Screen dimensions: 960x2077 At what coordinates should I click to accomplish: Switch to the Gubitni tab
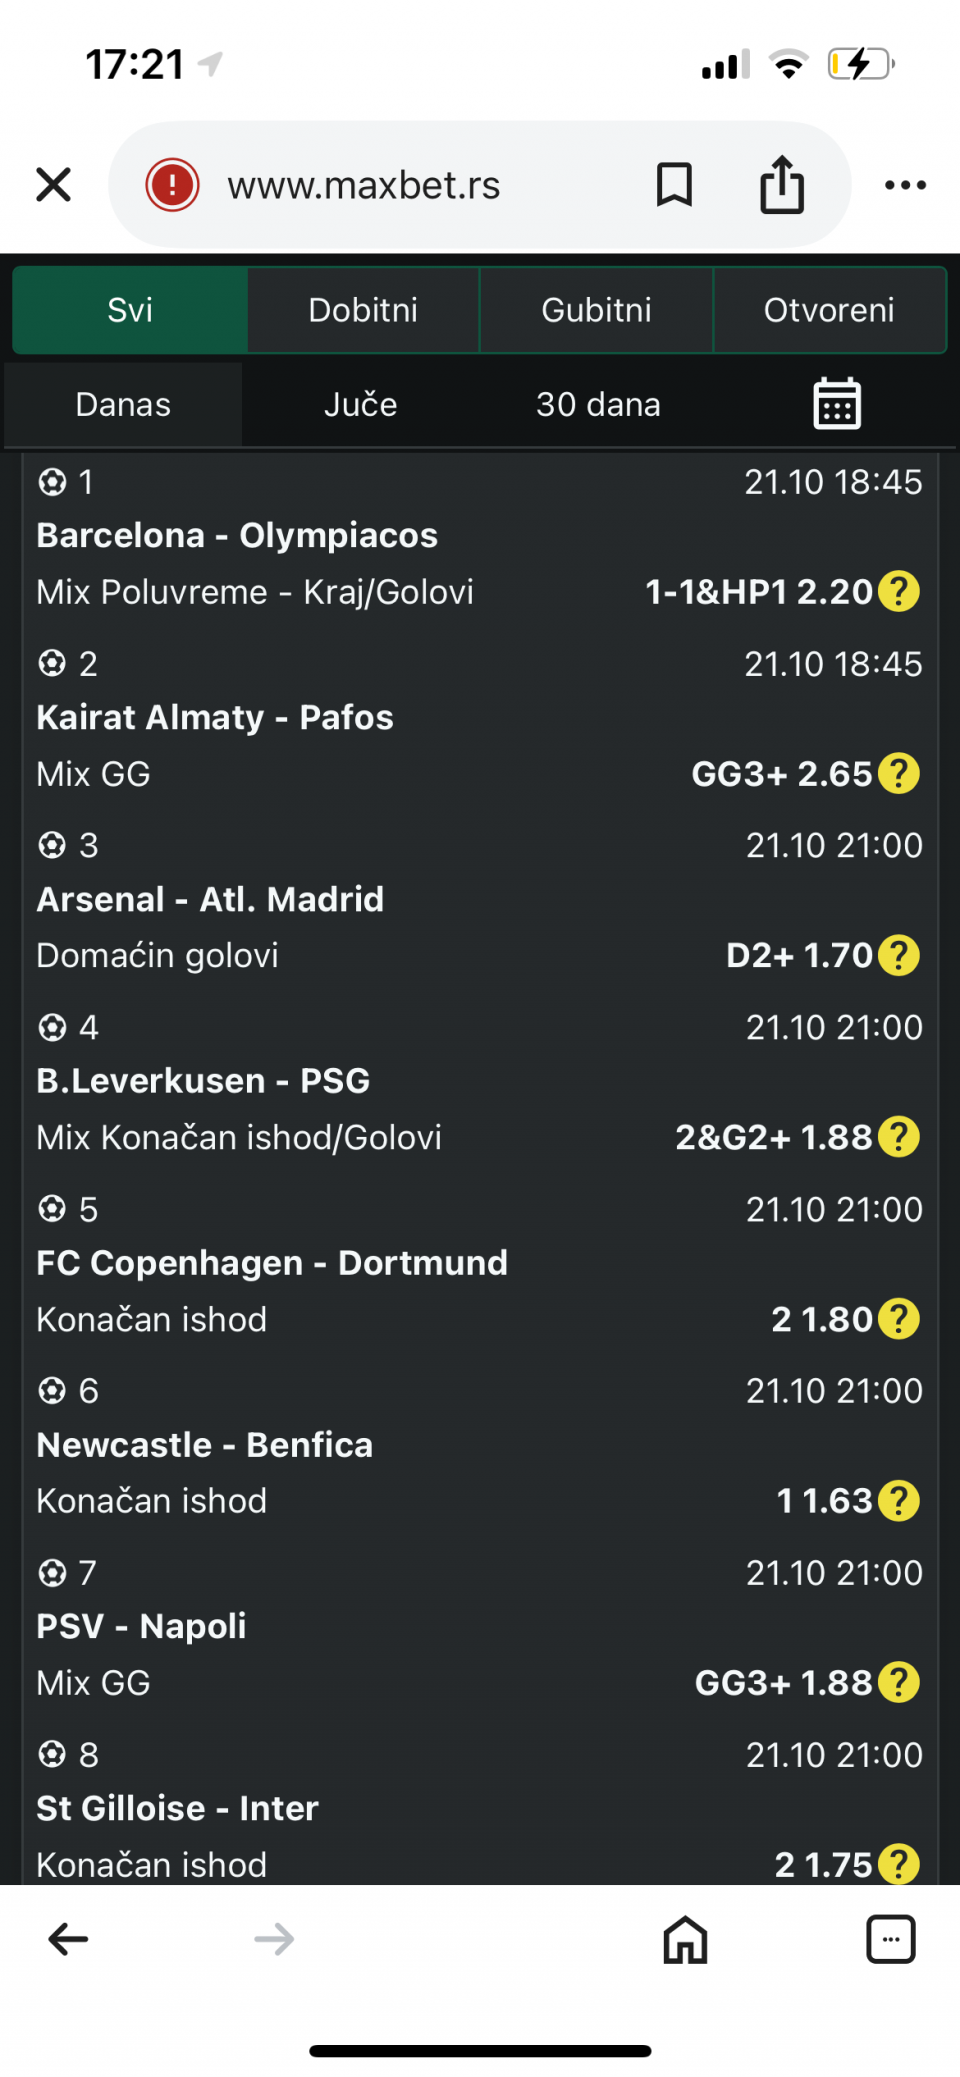pyautogui.click(x=596, y=310)
